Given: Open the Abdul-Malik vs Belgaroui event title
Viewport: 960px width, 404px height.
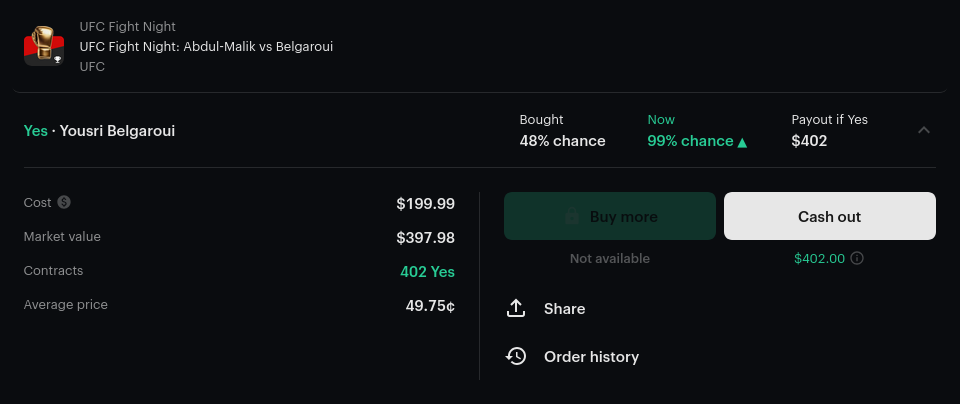Looking at the screenshot, I should (206, 46).
